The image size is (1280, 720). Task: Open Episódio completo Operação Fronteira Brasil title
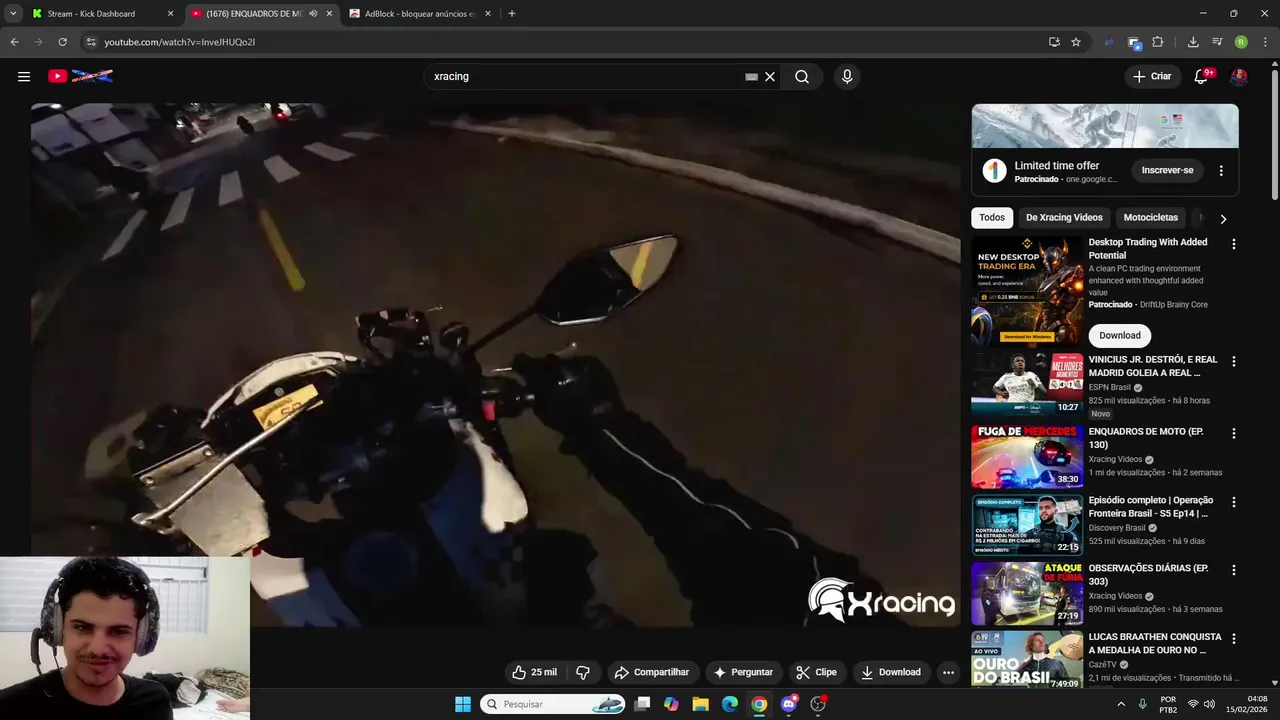1150,506
